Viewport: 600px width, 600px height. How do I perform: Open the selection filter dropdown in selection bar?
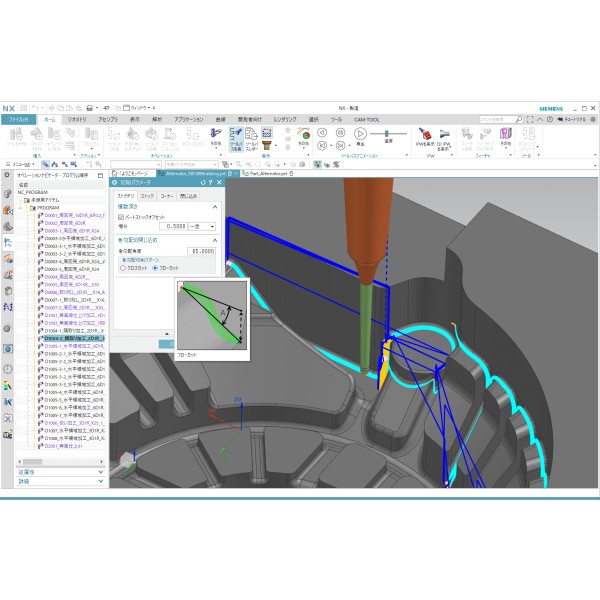click(136, 165)
